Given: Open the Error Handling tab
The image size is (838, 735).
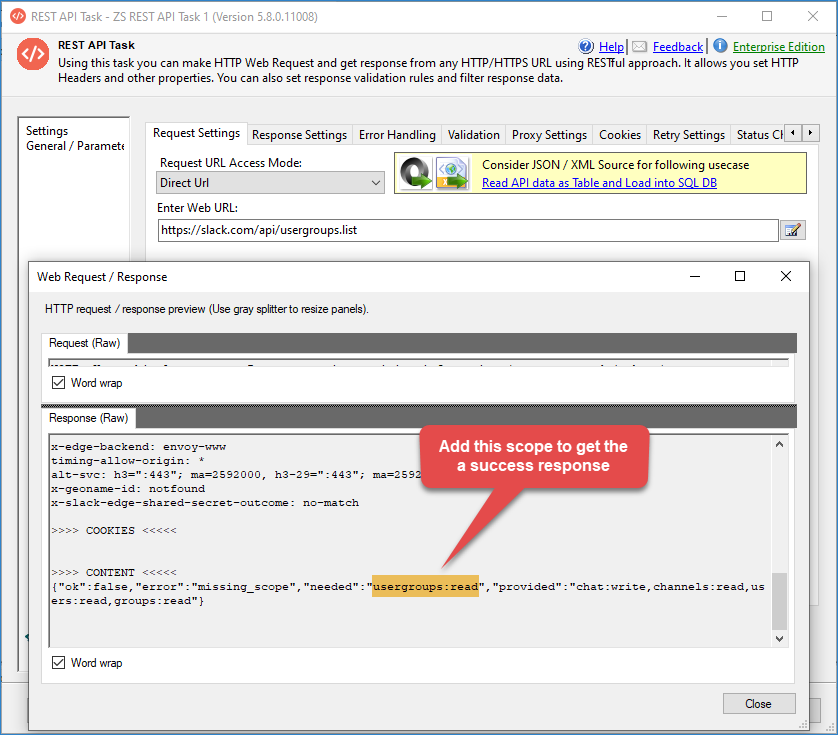Looking at the screenshot, I should (x=397, y=135).
